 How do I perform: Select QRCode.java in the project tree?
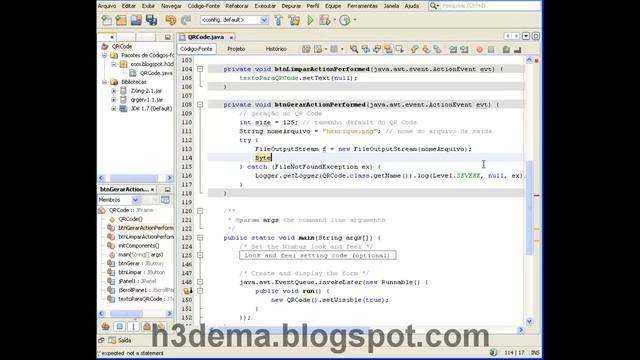(156, 73)
